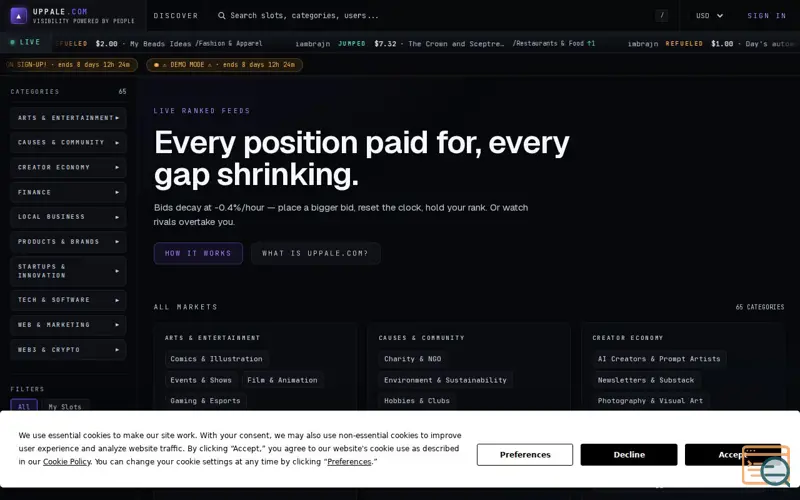Click the green LIVE indicator
Viewport: 800px width, 500px height.
[25, 42]
